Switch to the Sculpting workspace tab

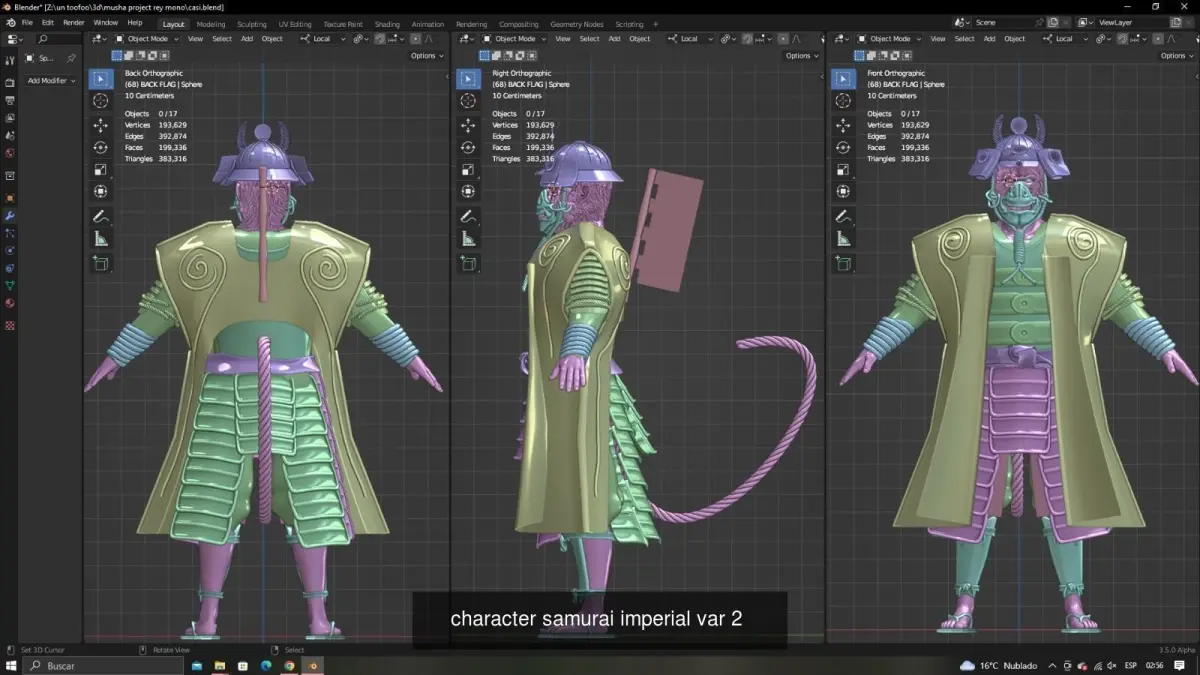[x=252, y=24]
